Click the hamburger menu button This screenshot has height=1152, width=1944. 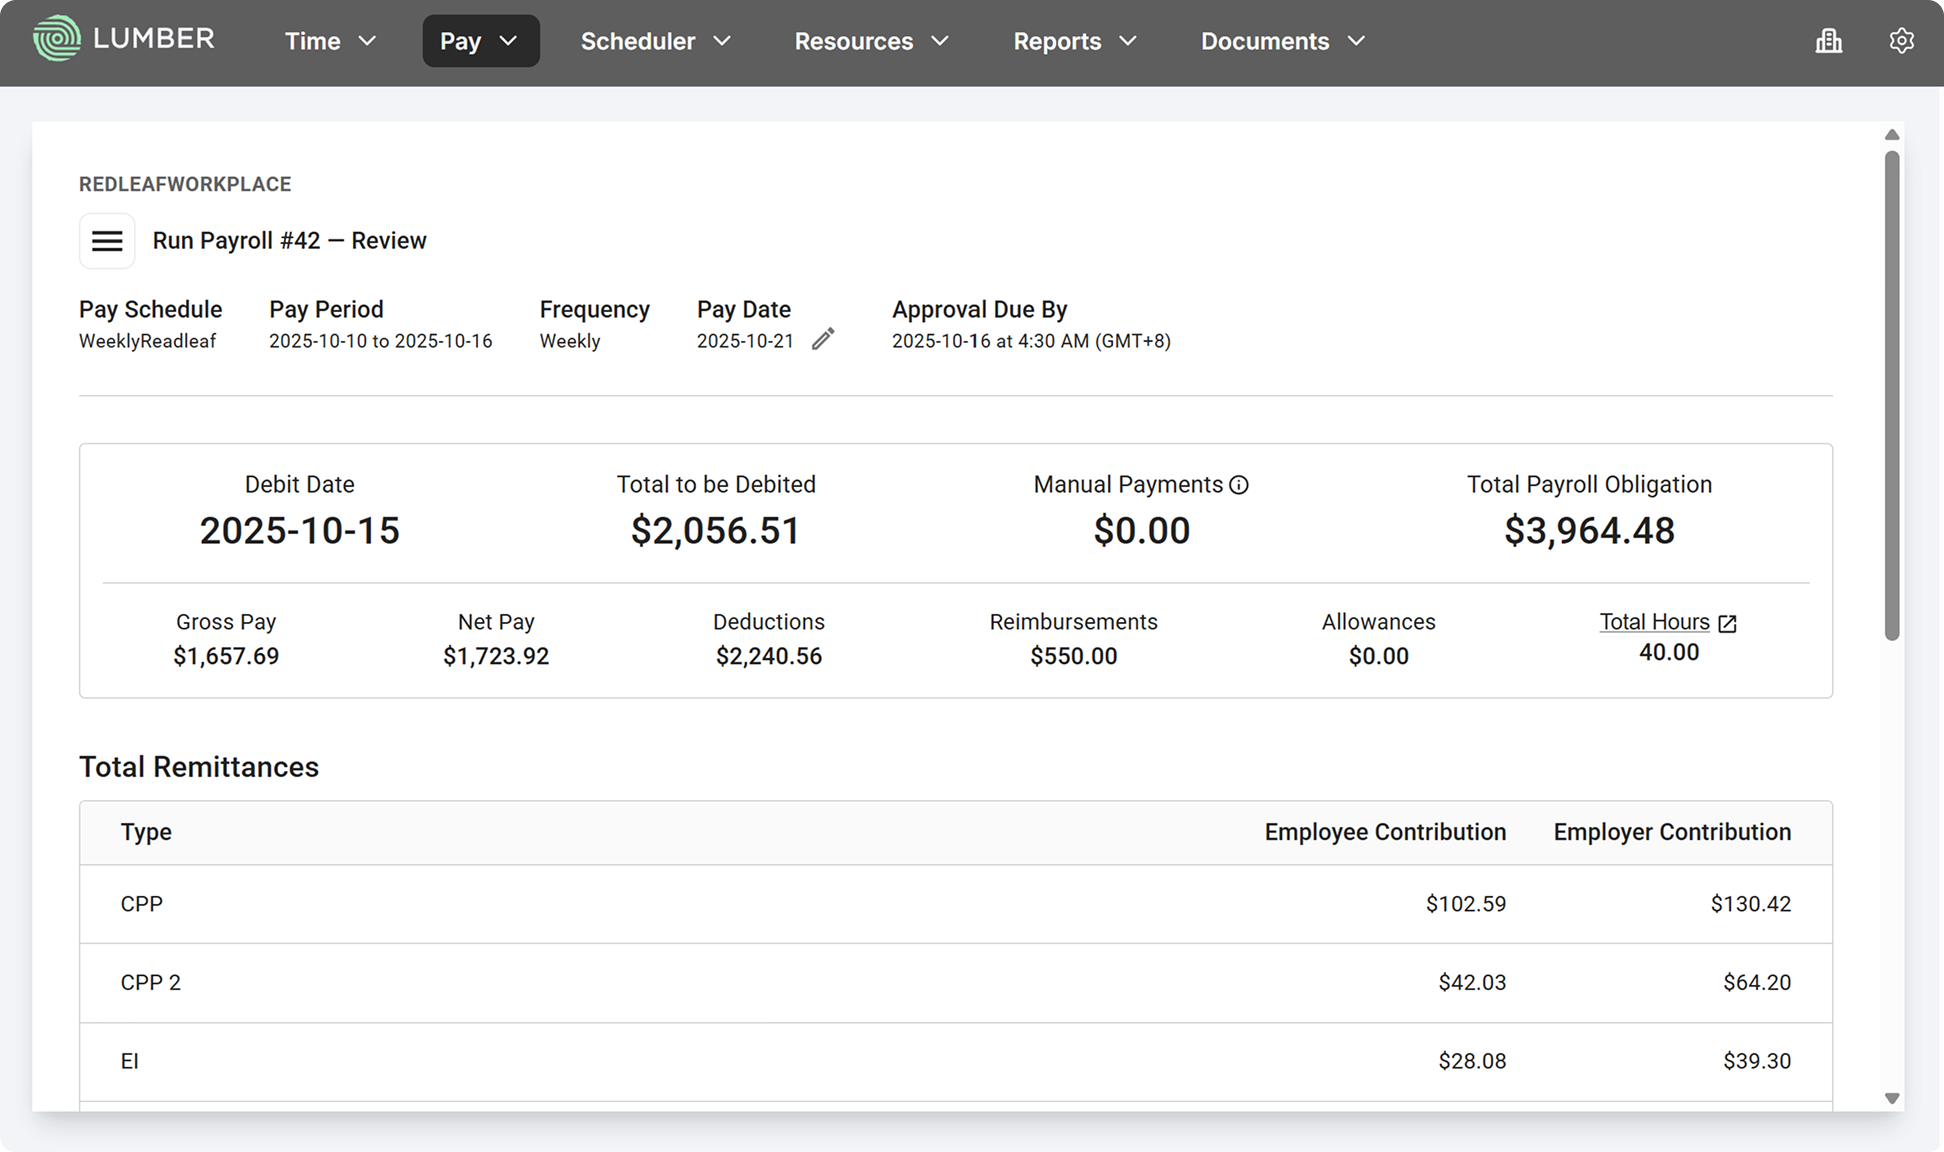coord(107,241)
